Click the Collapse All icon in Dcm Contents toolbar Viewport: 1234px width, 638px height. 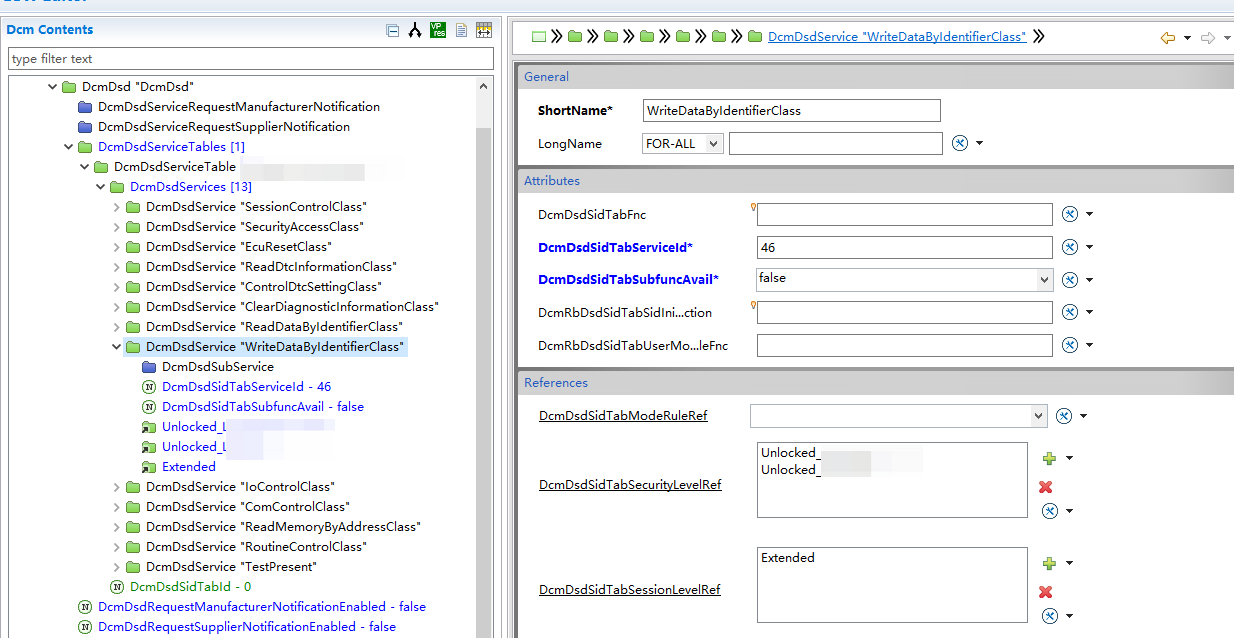point(392,30)
